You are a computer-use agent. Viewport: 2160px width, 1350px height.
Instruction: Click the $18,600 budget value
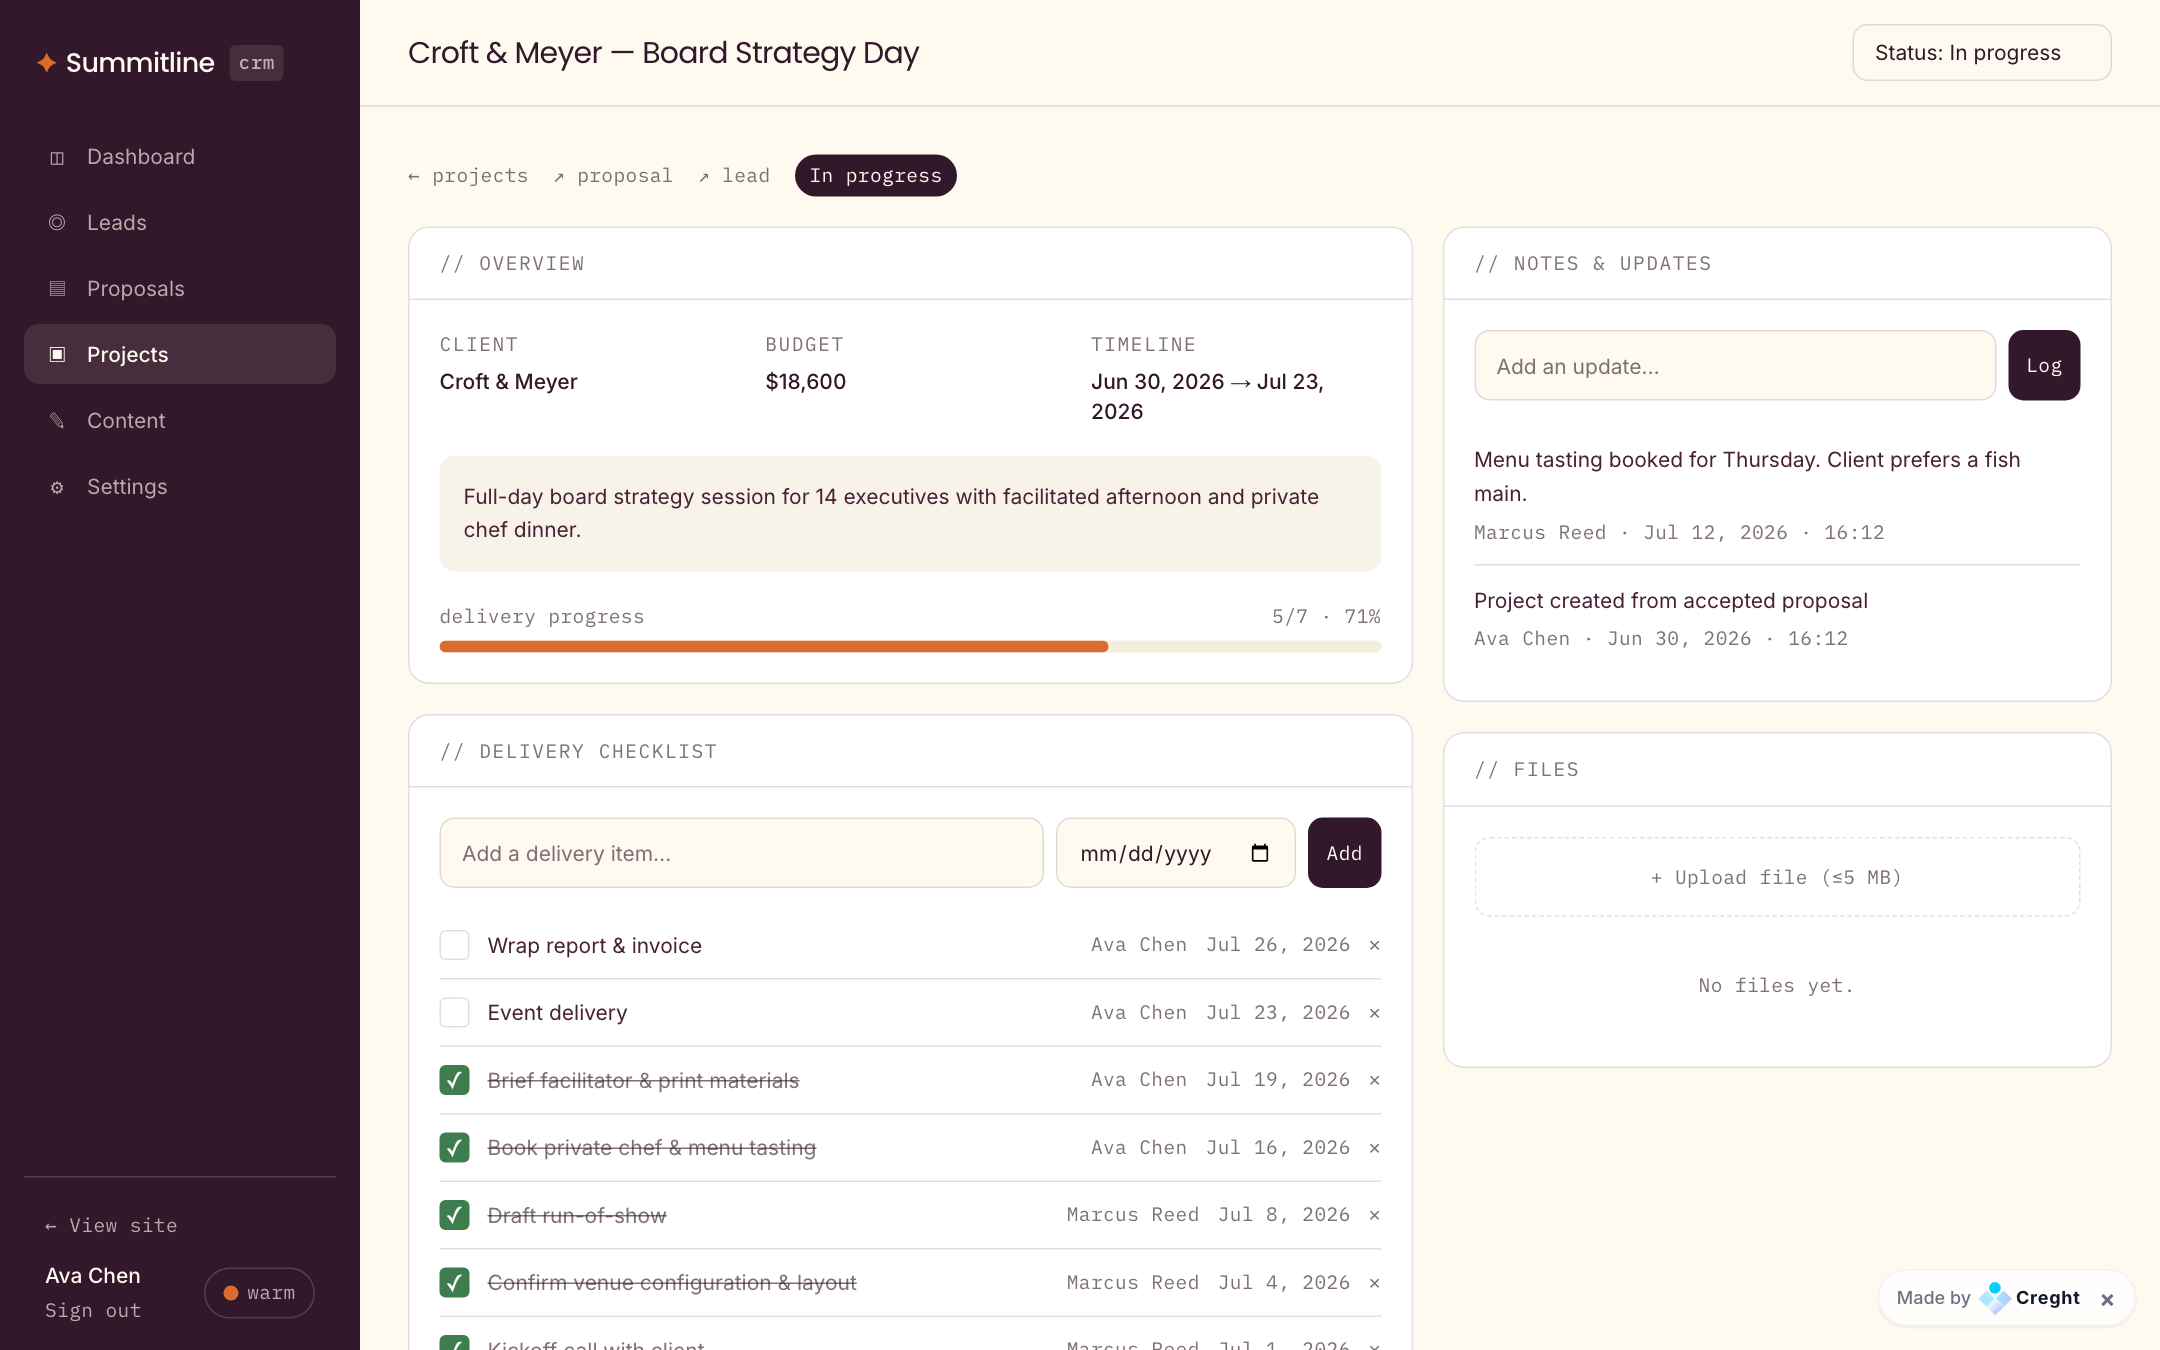(805, 382)
